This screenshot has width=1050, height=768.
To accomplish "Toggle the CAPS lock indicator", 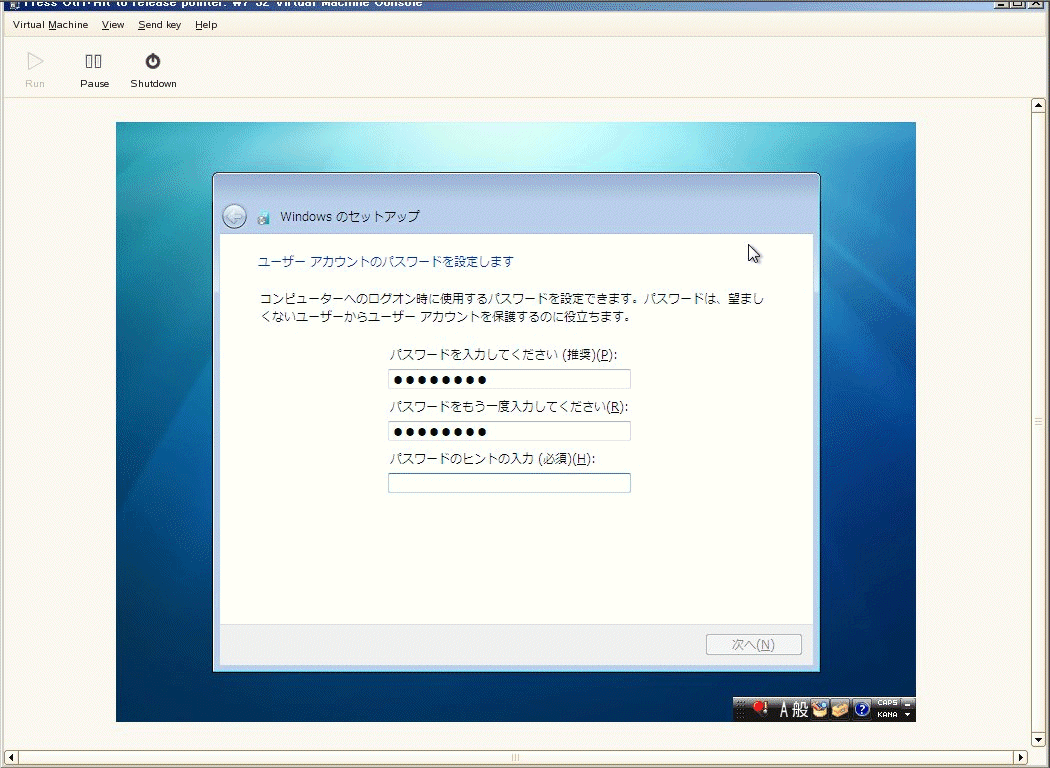I will click(x=887, y=703).
